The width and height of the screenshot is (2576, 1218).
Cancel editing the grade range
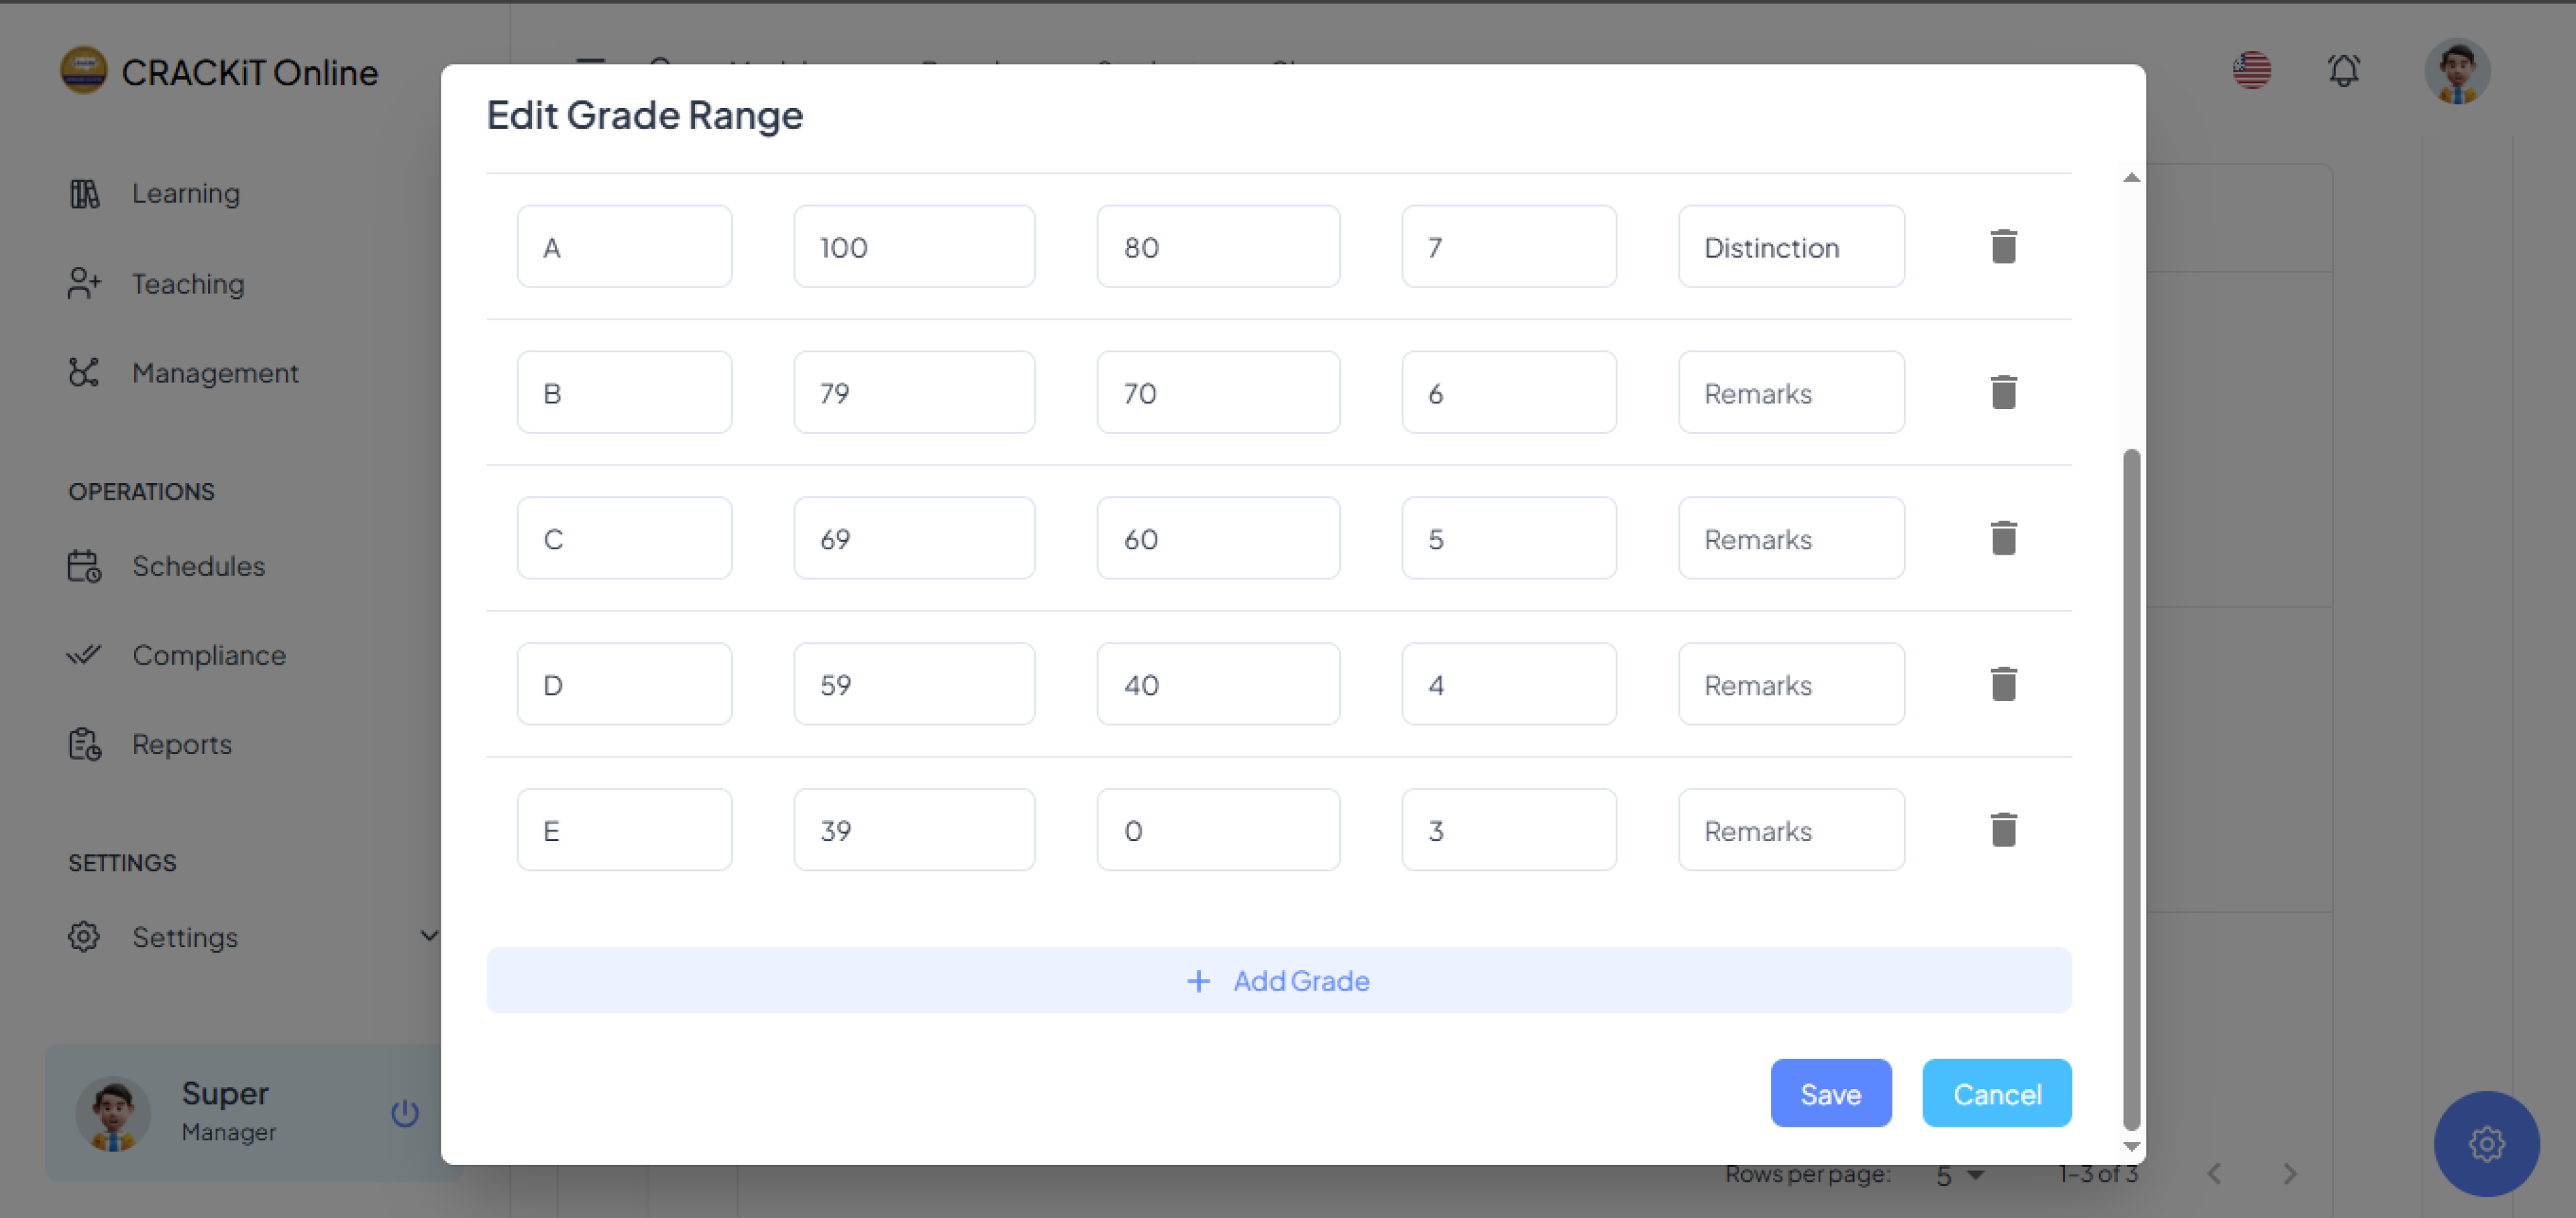1996,1093
